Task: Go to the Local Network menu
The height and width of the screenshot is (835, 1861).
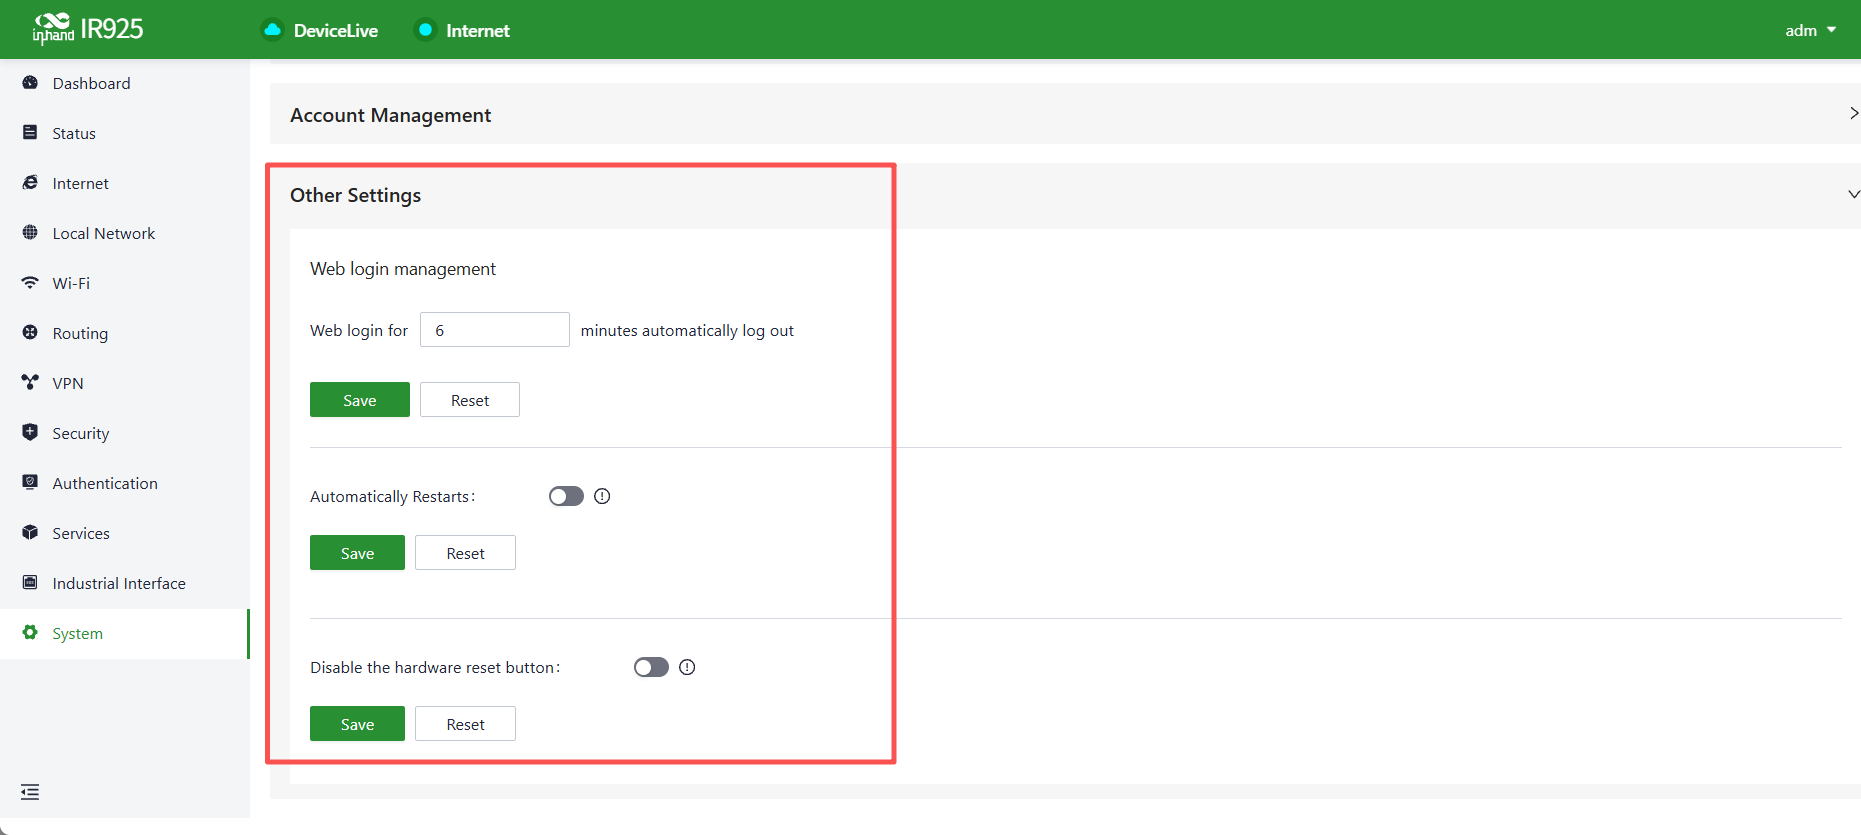Action: click(x=125, y=233)
